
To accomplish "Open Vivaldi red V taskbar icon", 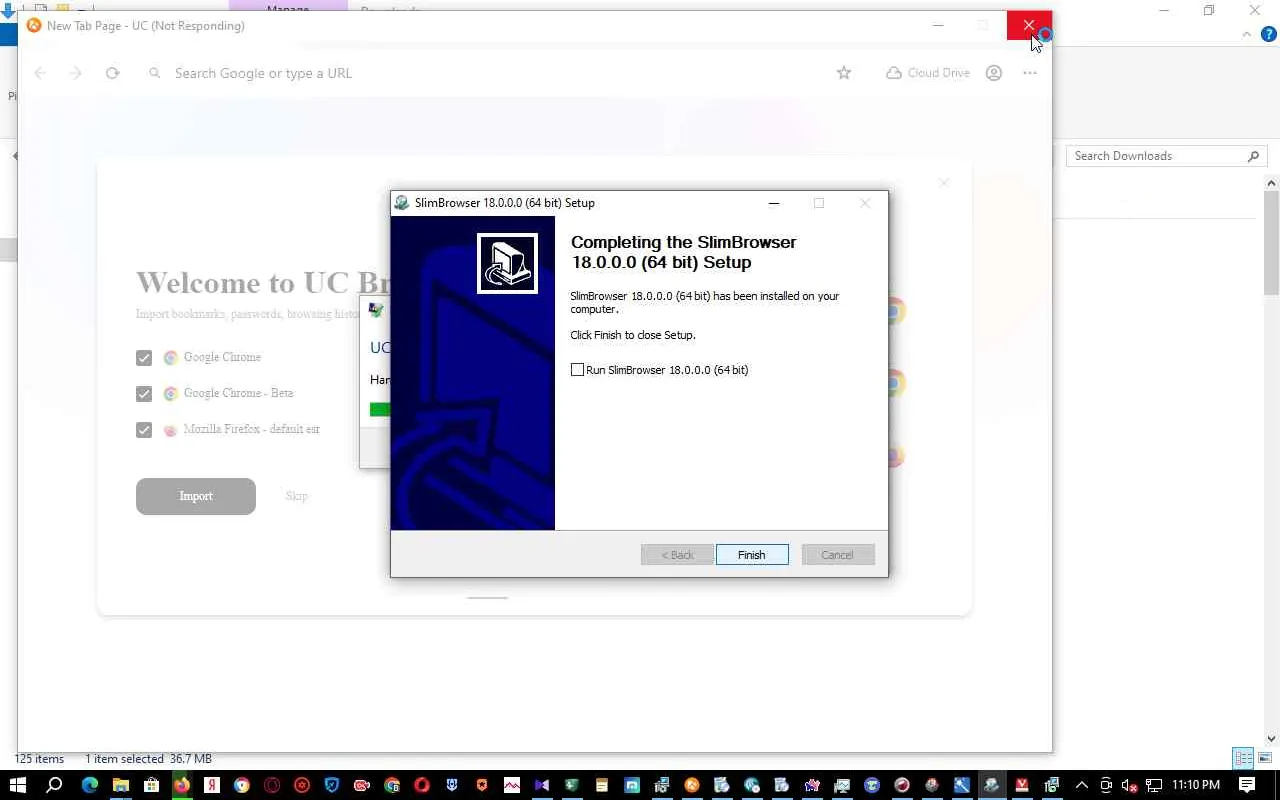I will (x=1022, y=785).
